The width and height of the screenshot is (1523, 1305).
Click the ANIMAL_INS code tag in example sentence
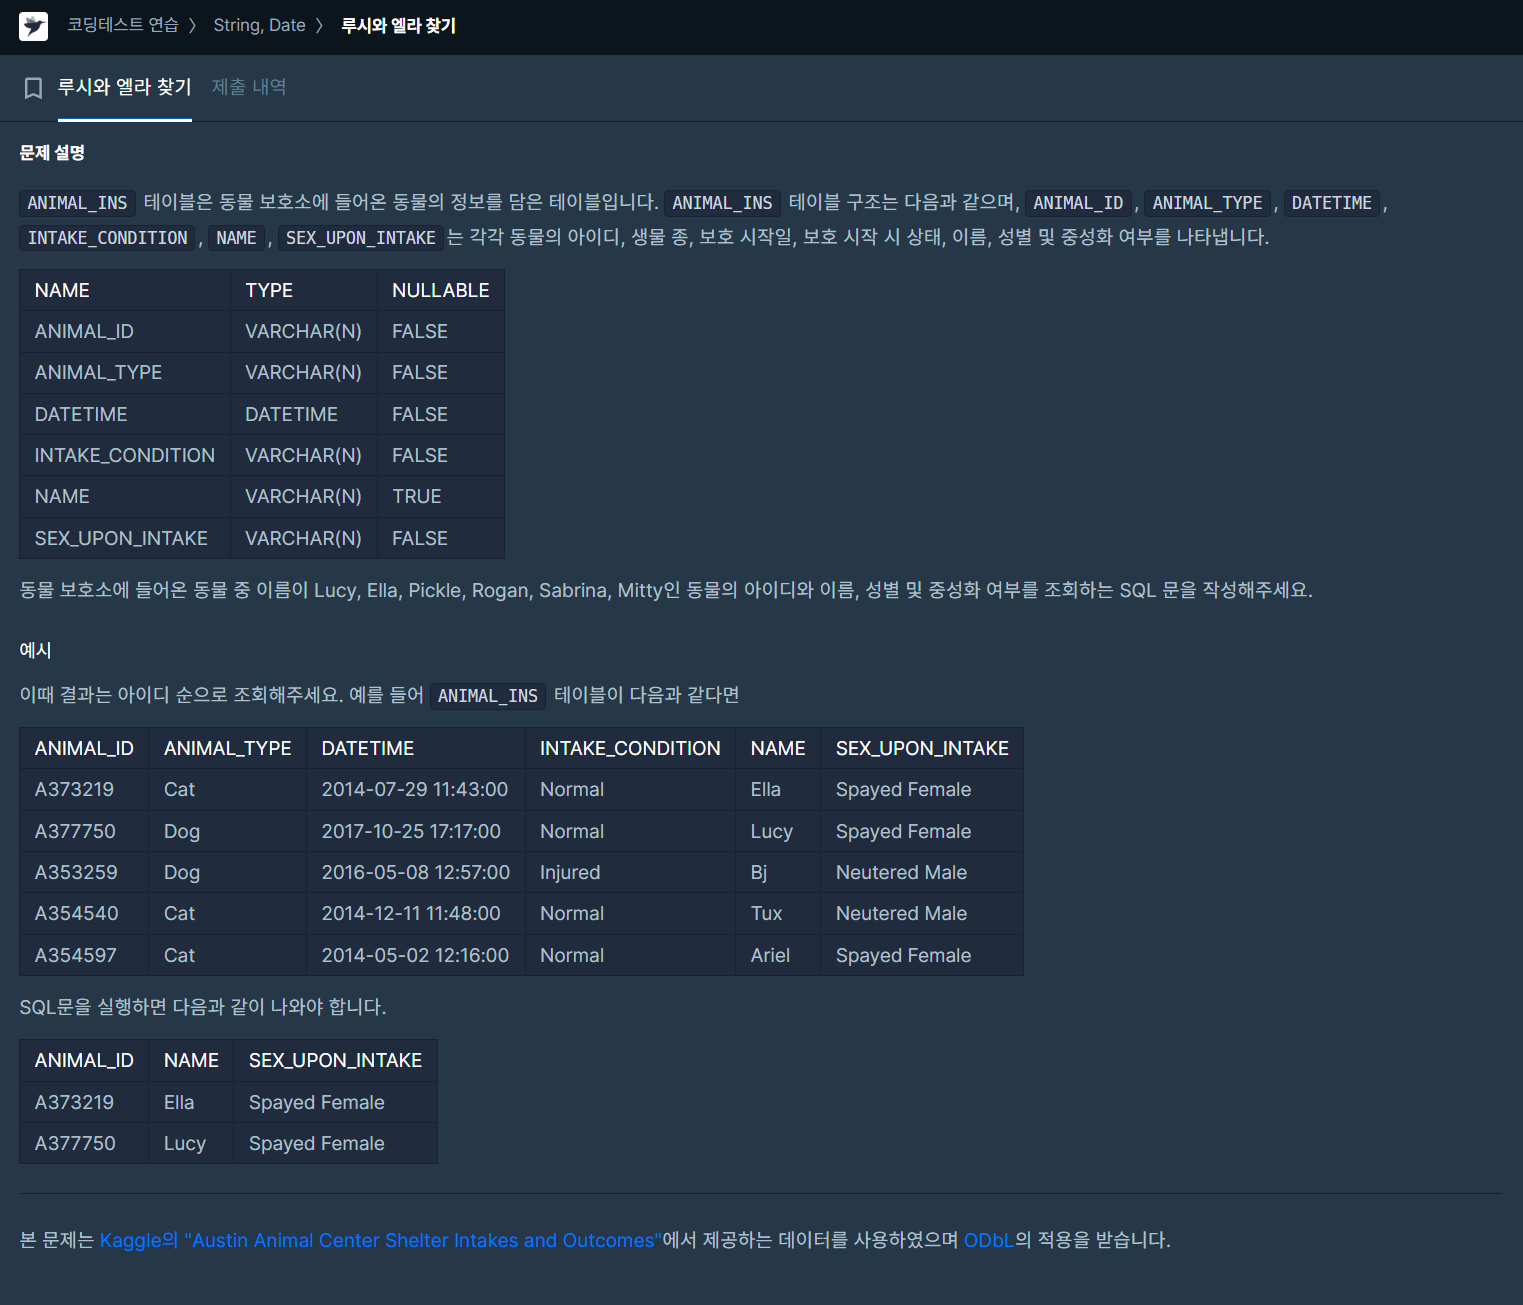(x=488, y=696)
